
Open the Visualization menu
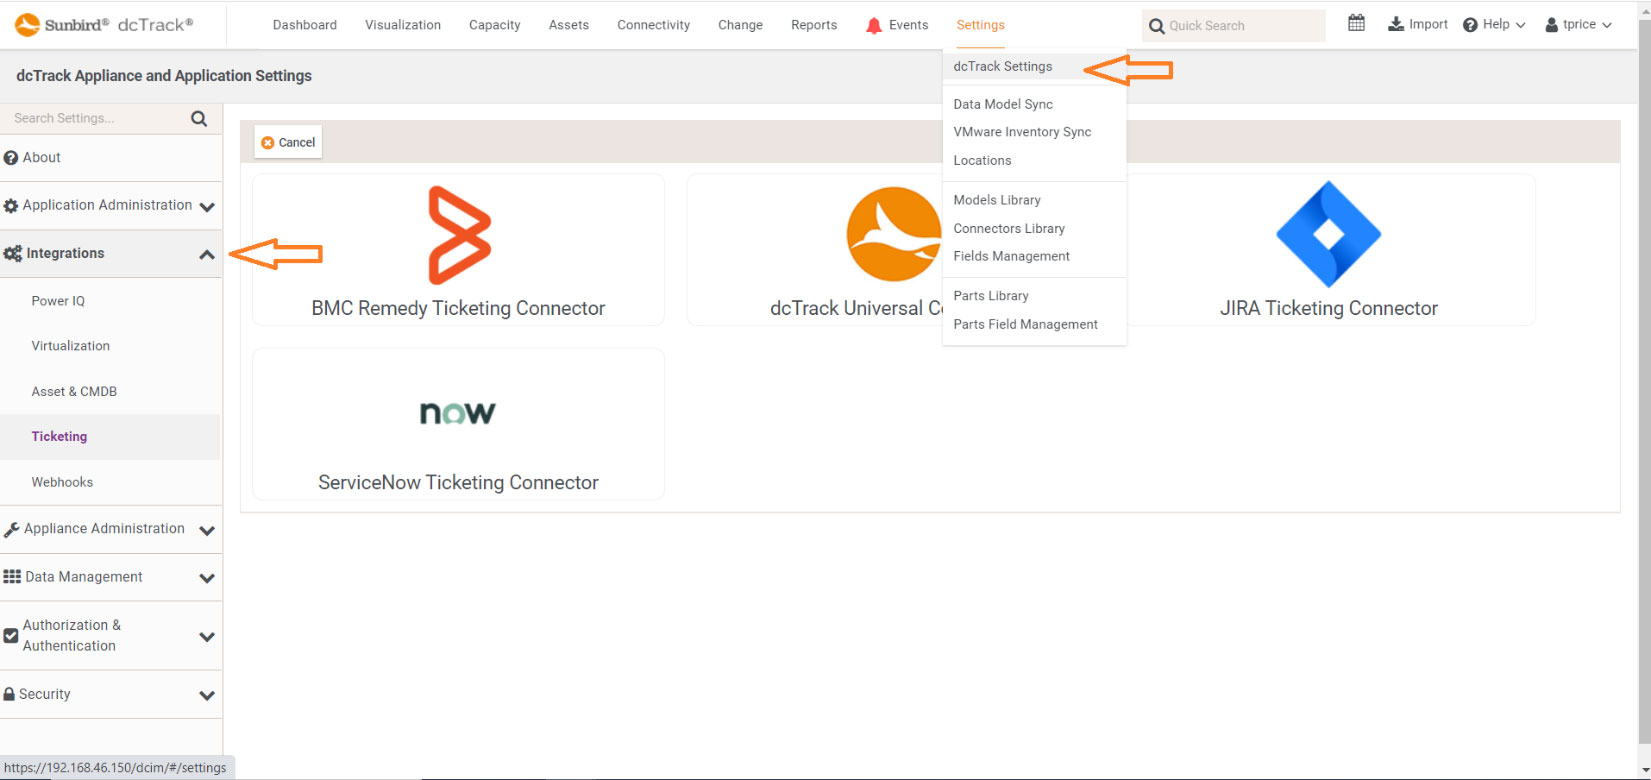[x=403, y=25]
